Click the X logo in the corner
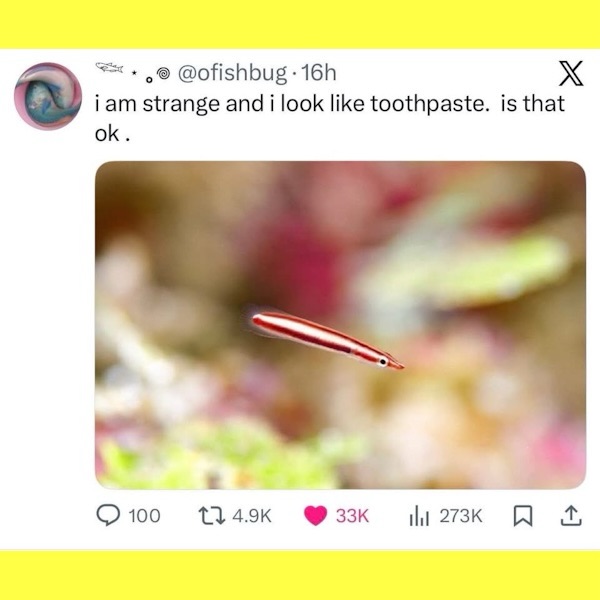The image size is (600, 600). [571, 73]
